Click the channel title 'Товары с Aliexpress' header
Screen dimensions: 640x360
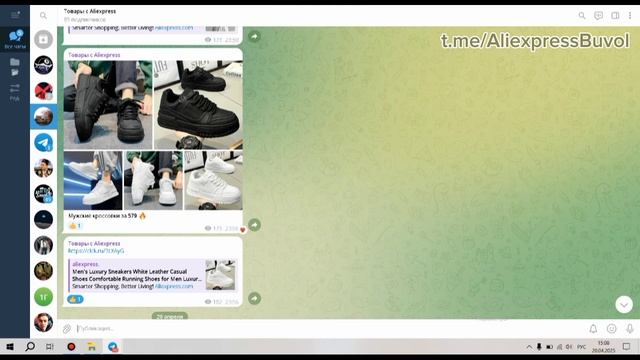coord(90,11)
